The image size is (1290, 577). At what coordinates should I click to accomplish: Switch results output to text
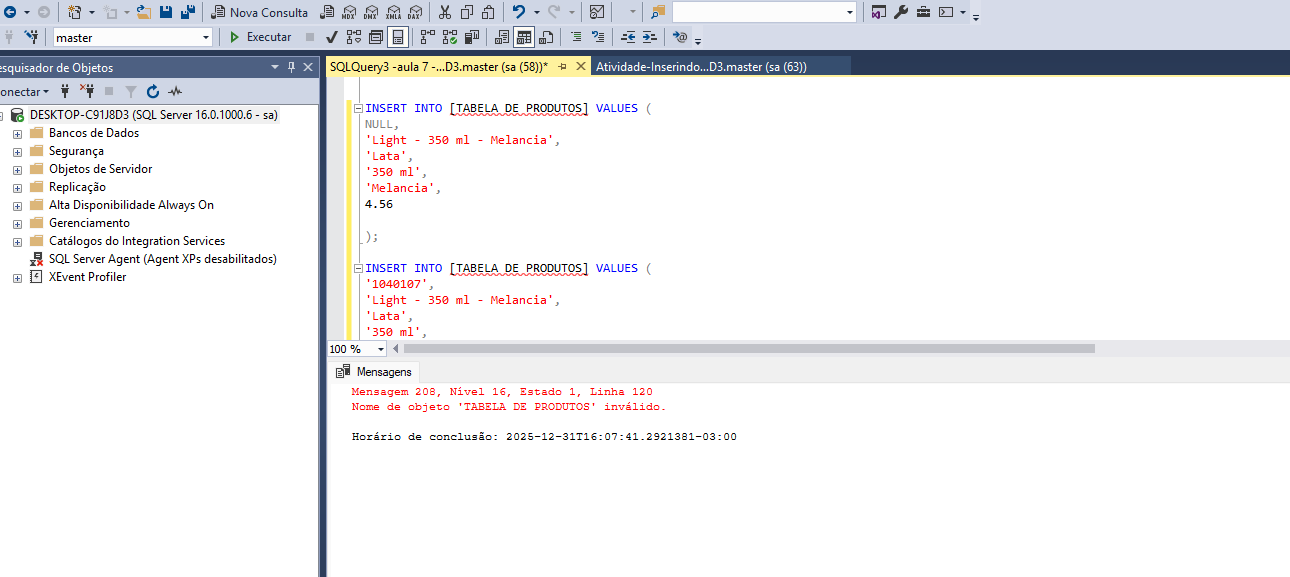pos(502,37)
